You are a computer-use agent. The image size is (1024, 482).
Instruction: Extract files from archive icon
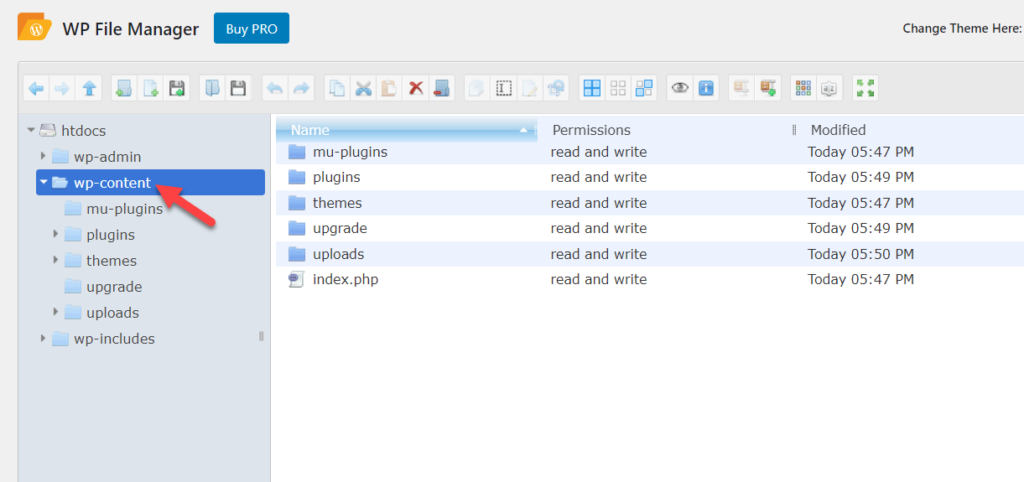741,88
